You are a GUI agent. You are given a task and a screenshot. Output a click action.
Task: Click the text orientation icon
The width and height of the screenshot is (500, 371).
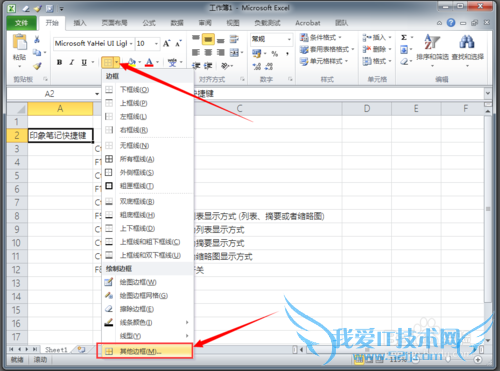[x=225, y=66]
